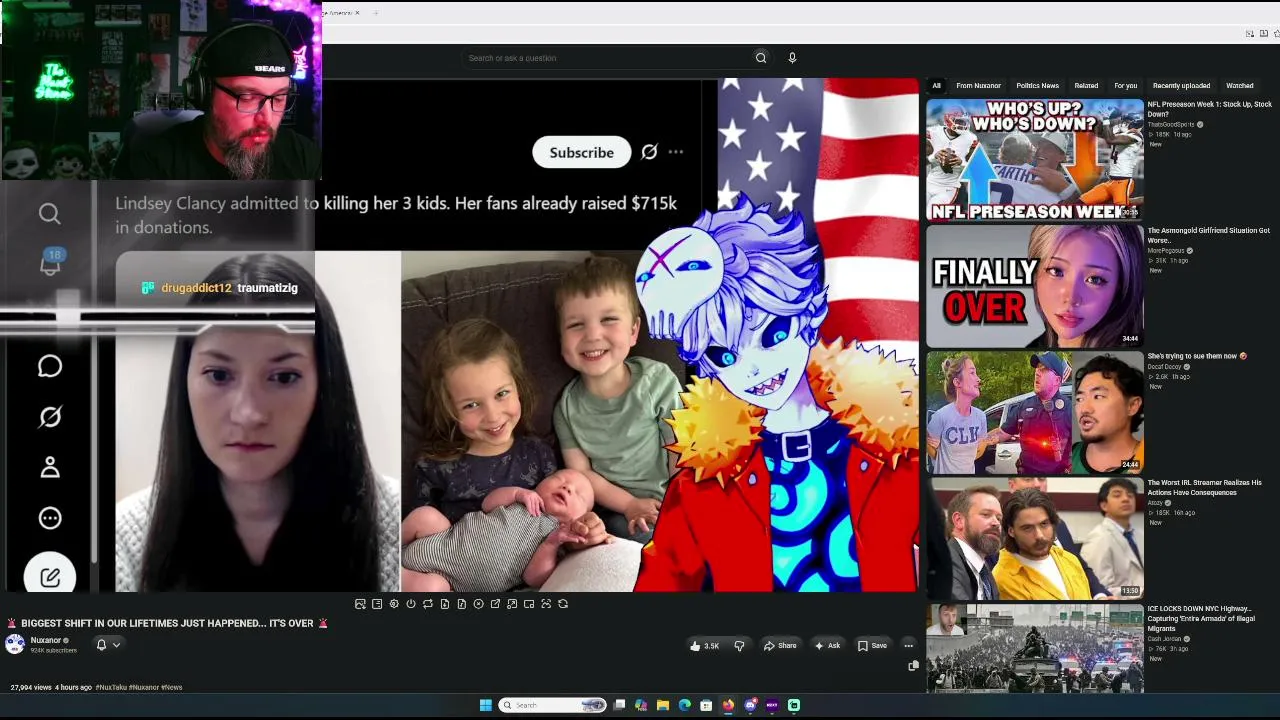Visit the ThatsGoodSports channel link

[1171, 125]
